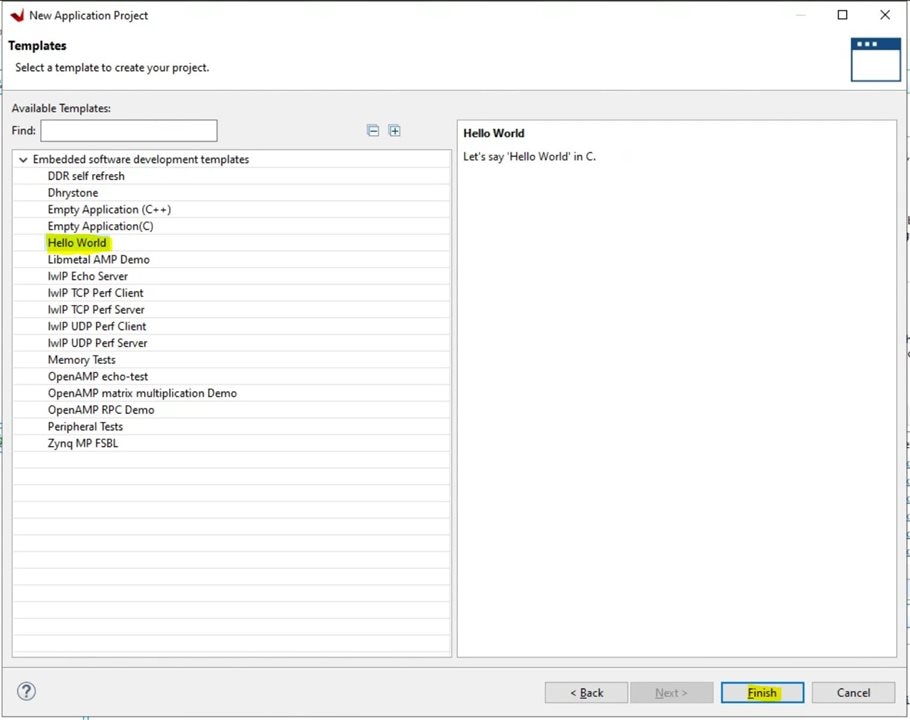This screenshot has height=720, width=910.
Task: Select the DDR self refresh template
Action: [x=86, y=176]
